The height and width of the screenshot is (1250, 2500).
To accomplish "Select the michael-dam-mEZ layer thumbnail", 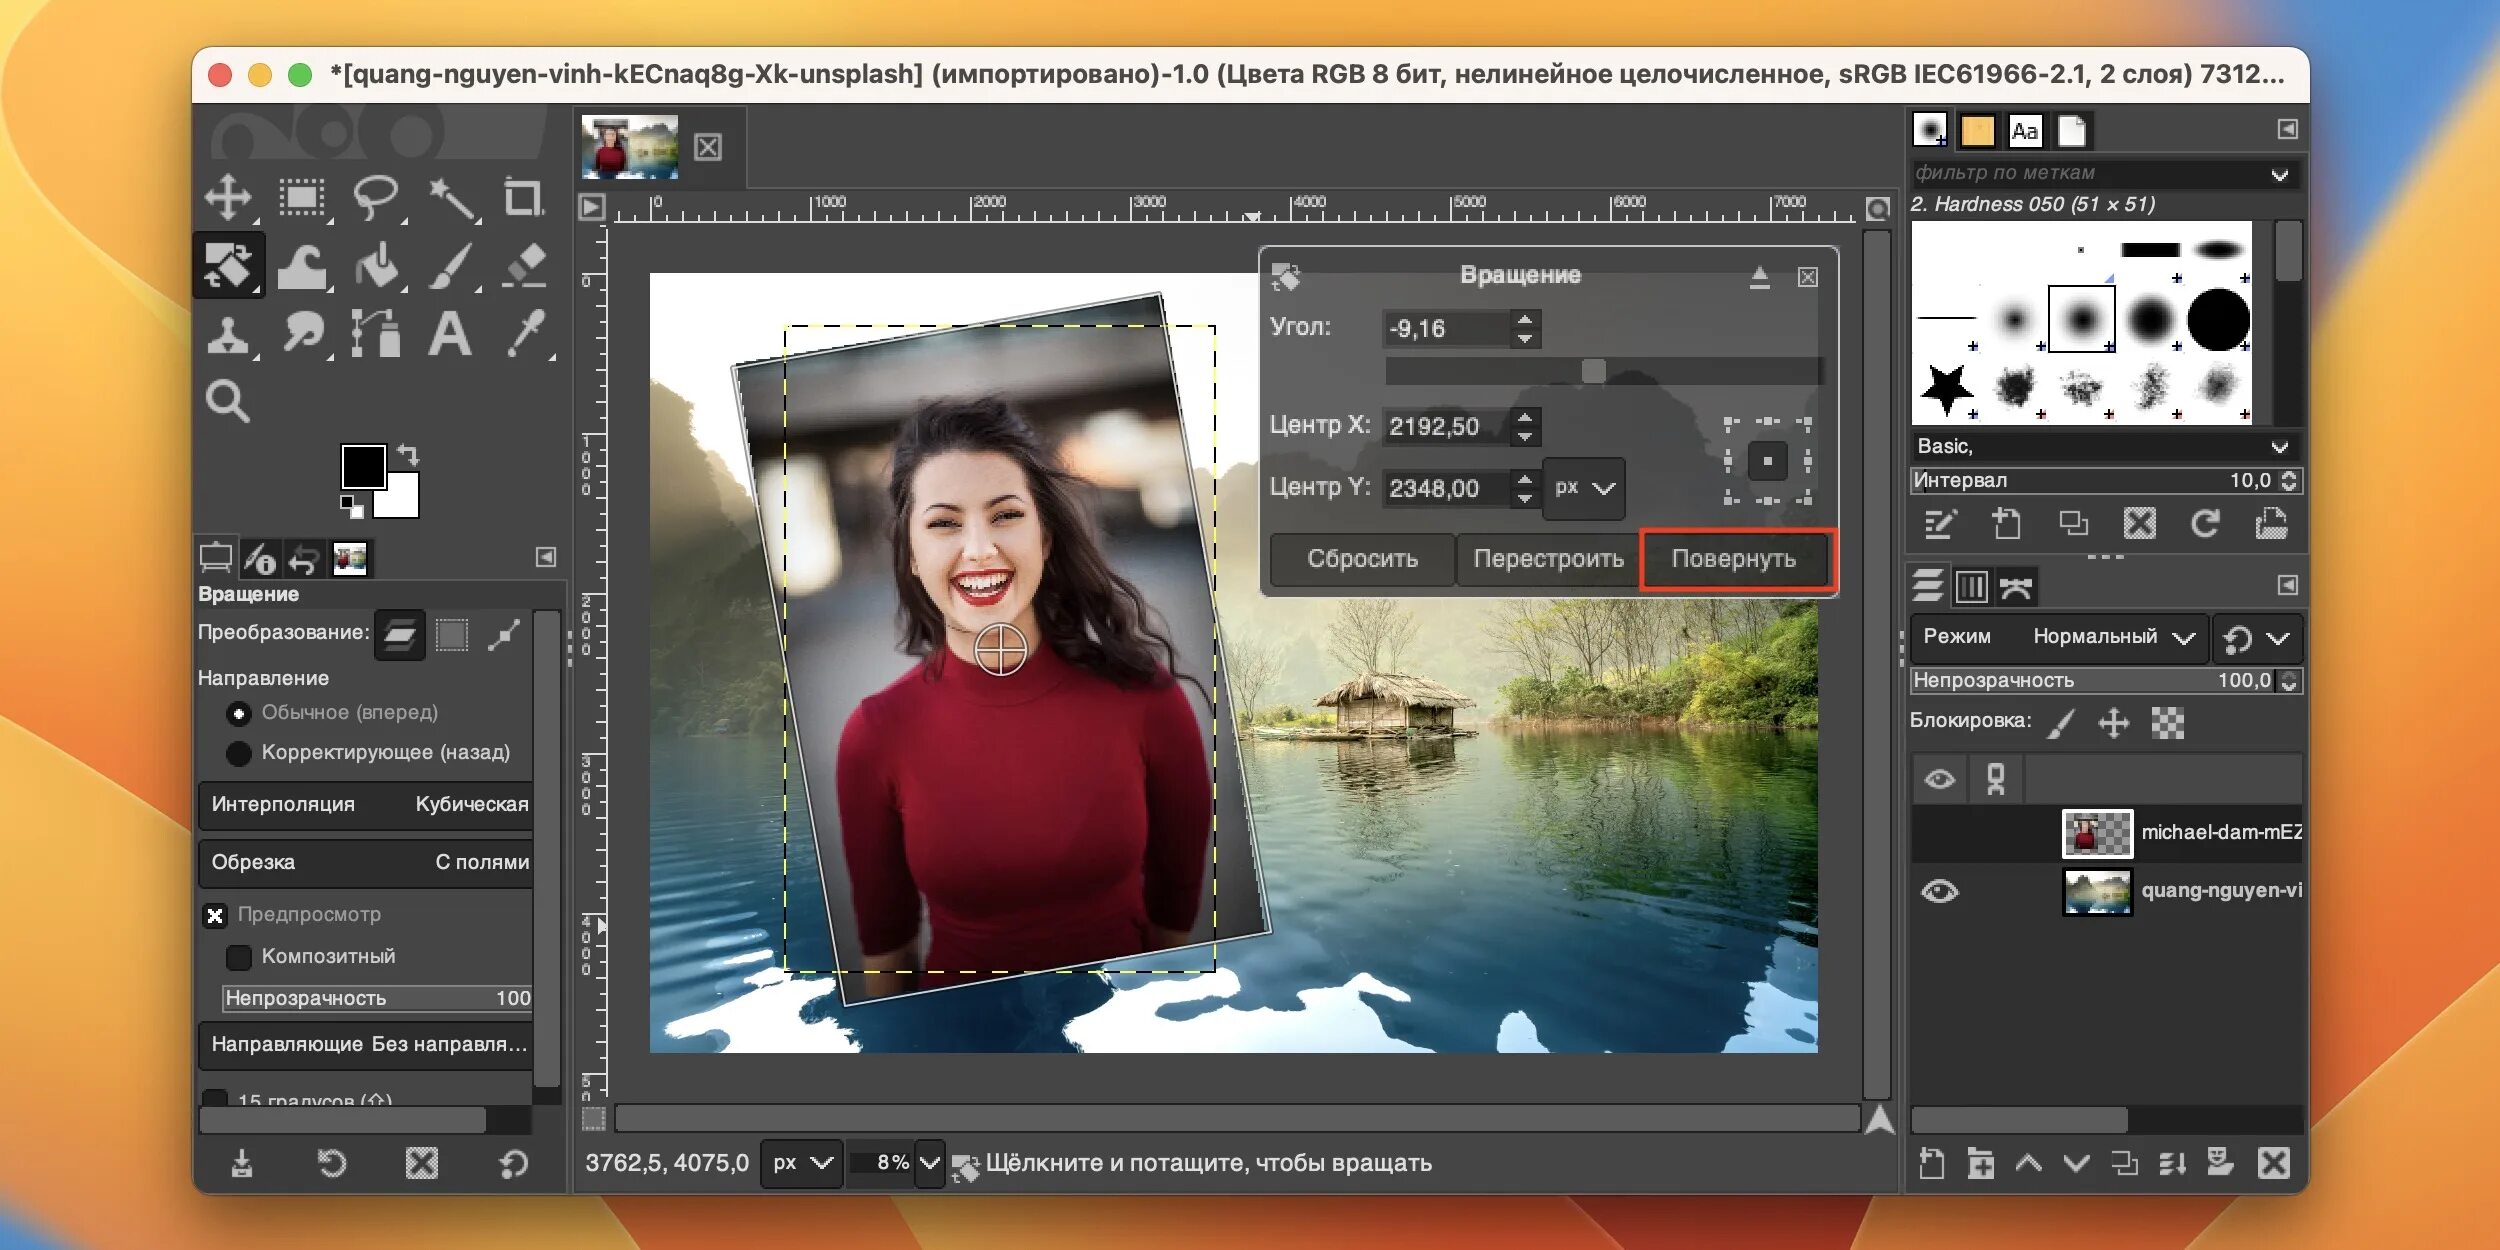I will coord(2097,833).
